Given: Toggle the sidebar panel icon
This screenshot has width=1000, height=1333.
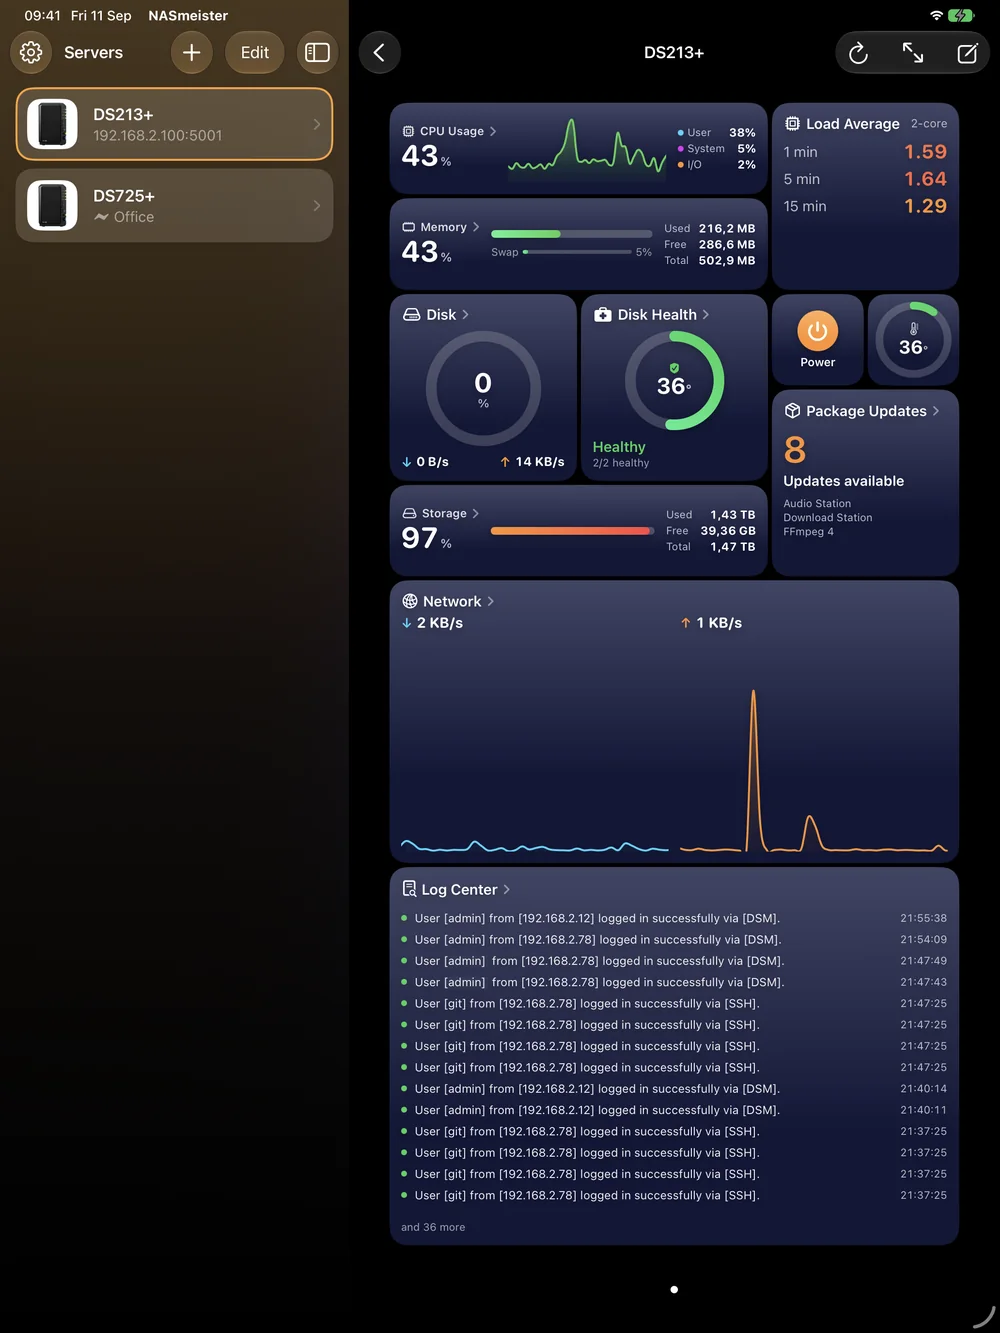Looking at the screenshot, I should tap(317, 52).
